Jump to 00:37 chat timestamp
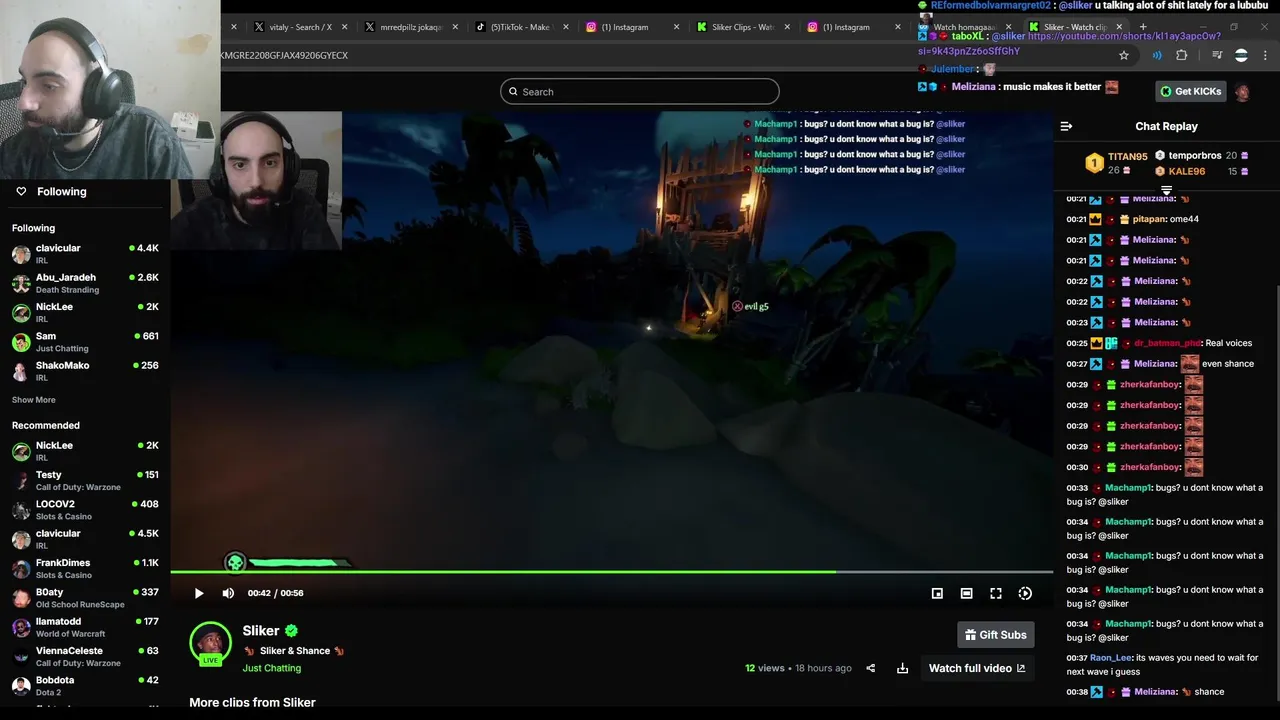The height and width of the screenshot is (720, 1280). (1076, 658)
